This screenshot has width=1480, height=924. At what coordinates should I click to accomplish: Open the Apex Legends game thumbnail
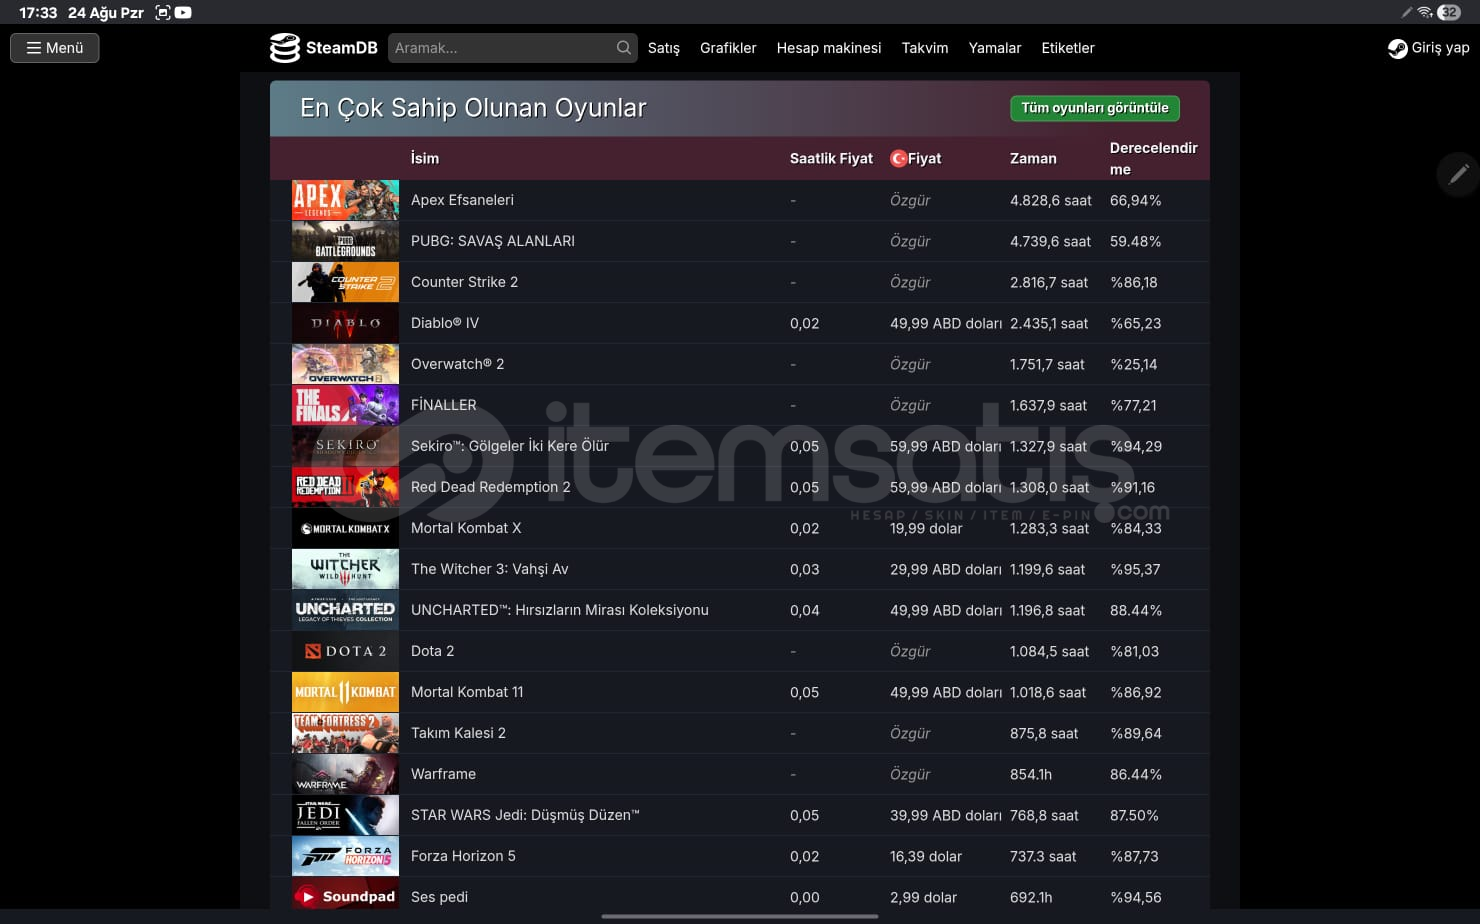(x=345, y=200)
